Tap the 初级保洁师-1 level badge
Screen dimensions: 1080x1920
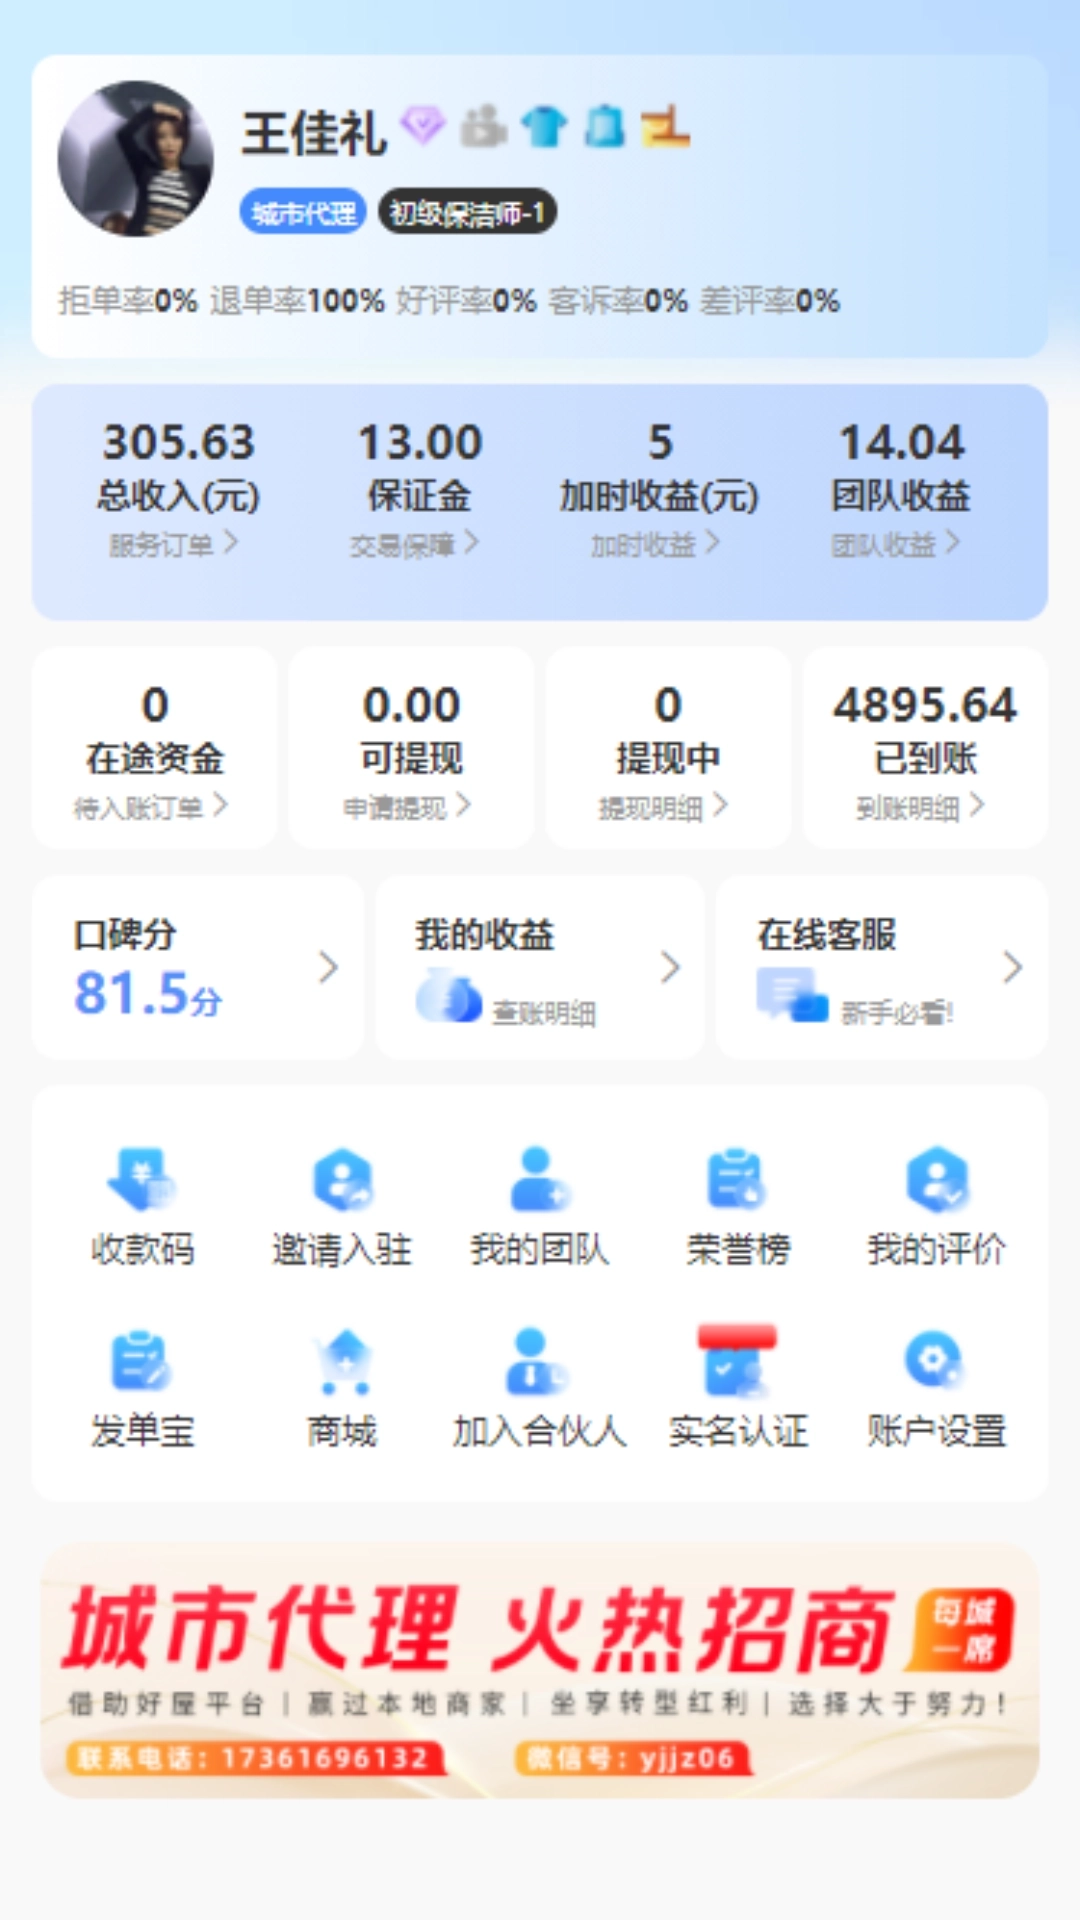(467, 213)
